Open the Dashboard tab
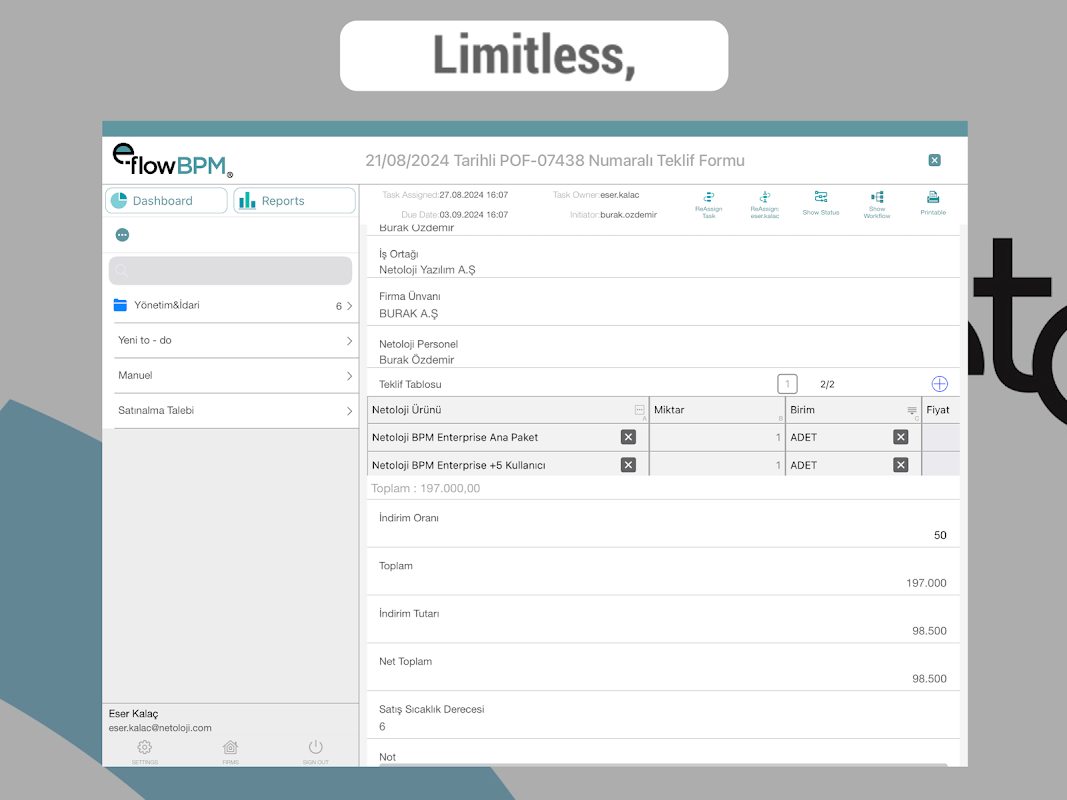 [x=166, y=201]
